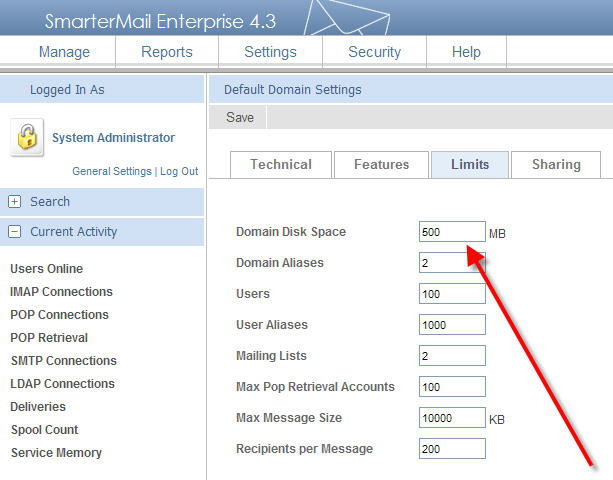Click Recipients per Message field

452,449
